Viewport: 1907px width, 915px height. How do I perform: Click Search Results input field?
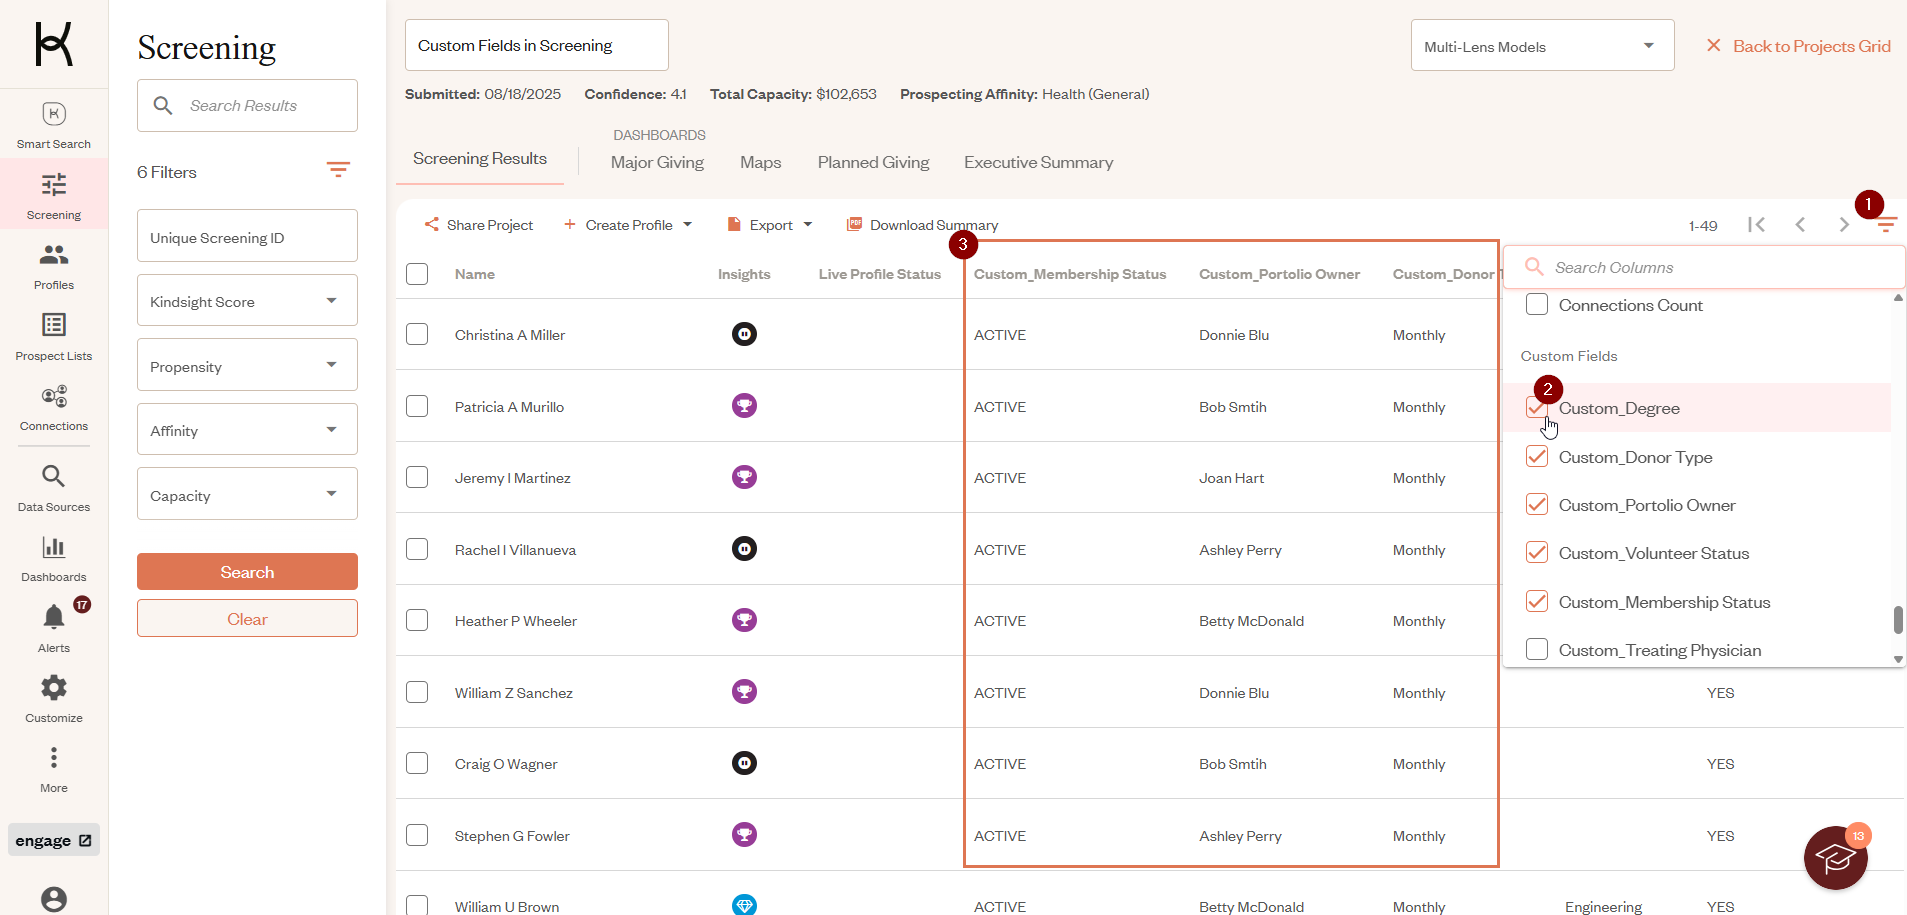pos(247,105)
